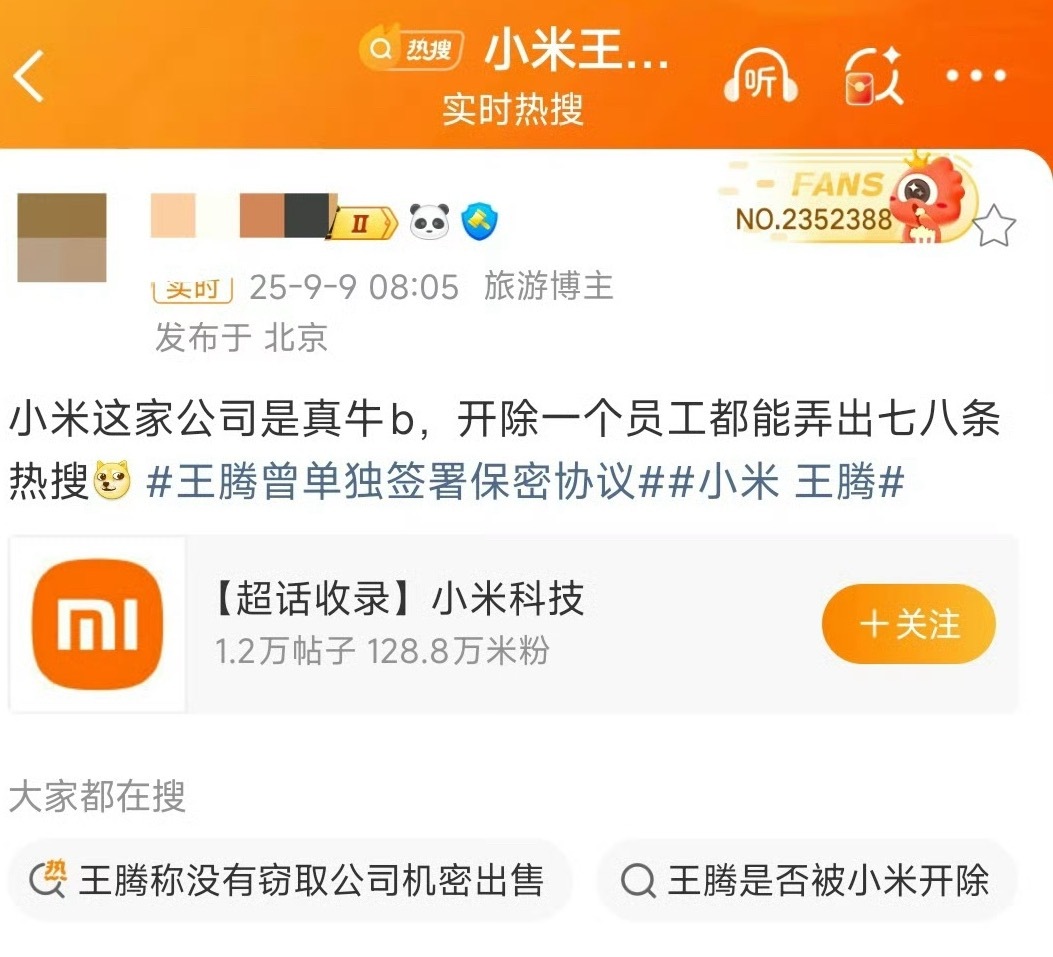Follow 小米科技 super topic with +关注
The height and width of the screenshot is (957, 1053).
coord(908,624)
